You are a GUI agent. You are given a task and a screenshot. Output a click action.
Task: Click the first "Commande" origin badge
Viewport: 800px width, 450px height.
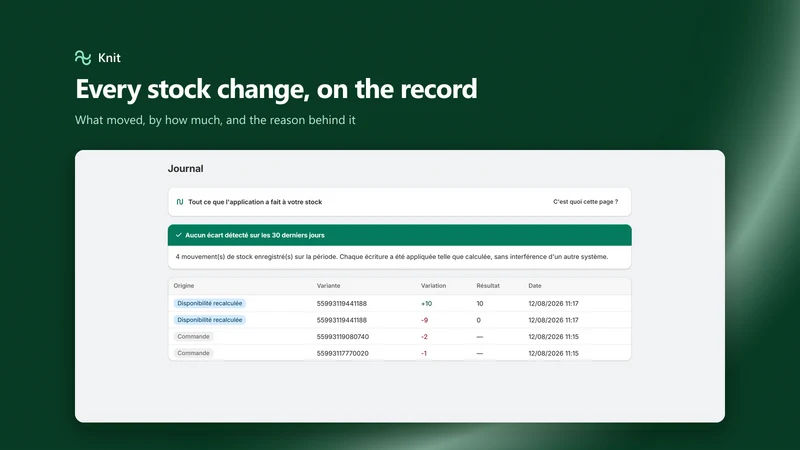coord(193,336)
